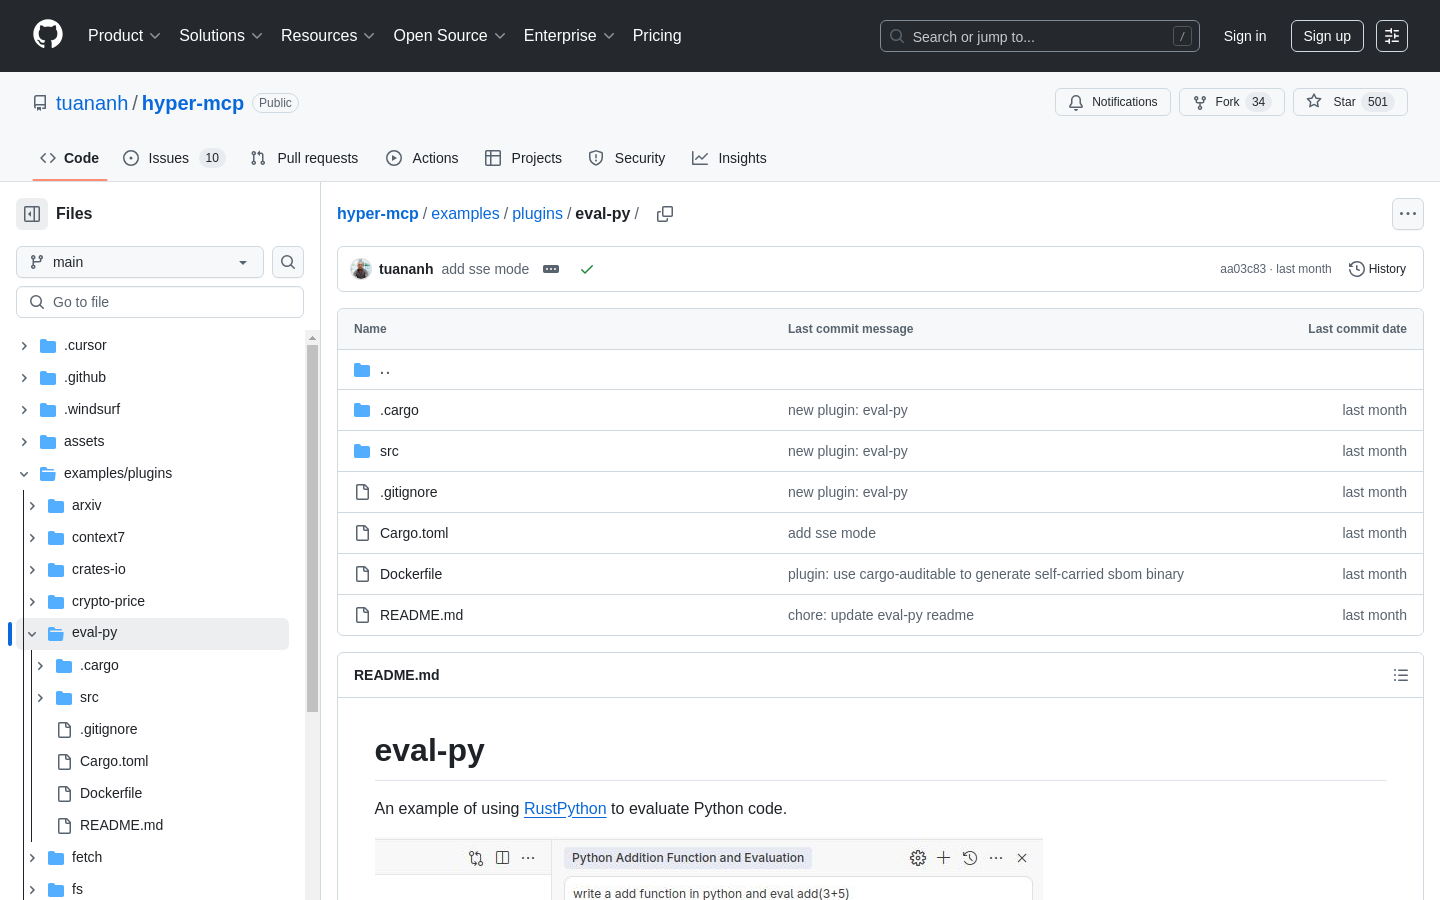Select Dockerfile in the sidebar tree
Image resolution: width=1440 pixels, height=900 pixels.
tap(111, 794)
